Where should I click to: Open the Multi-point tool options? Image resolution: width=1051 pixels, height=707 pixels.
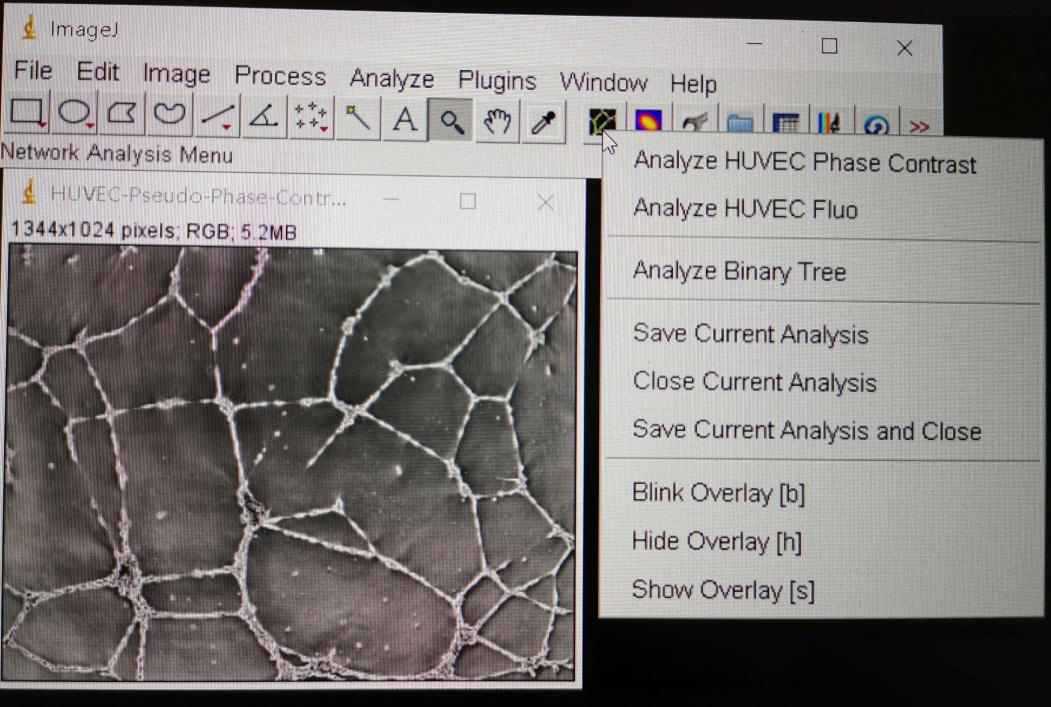[x=310, y=119]
